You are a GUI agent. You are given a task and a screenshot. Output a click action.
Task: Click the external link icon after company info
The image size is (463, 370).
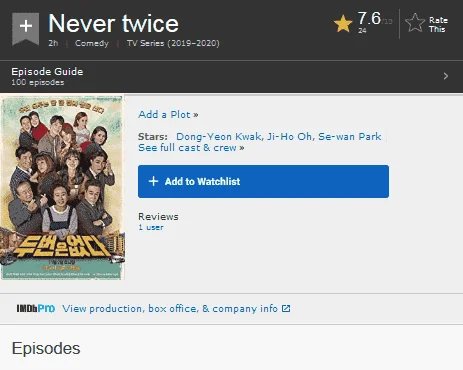click(x=286, y=309)
